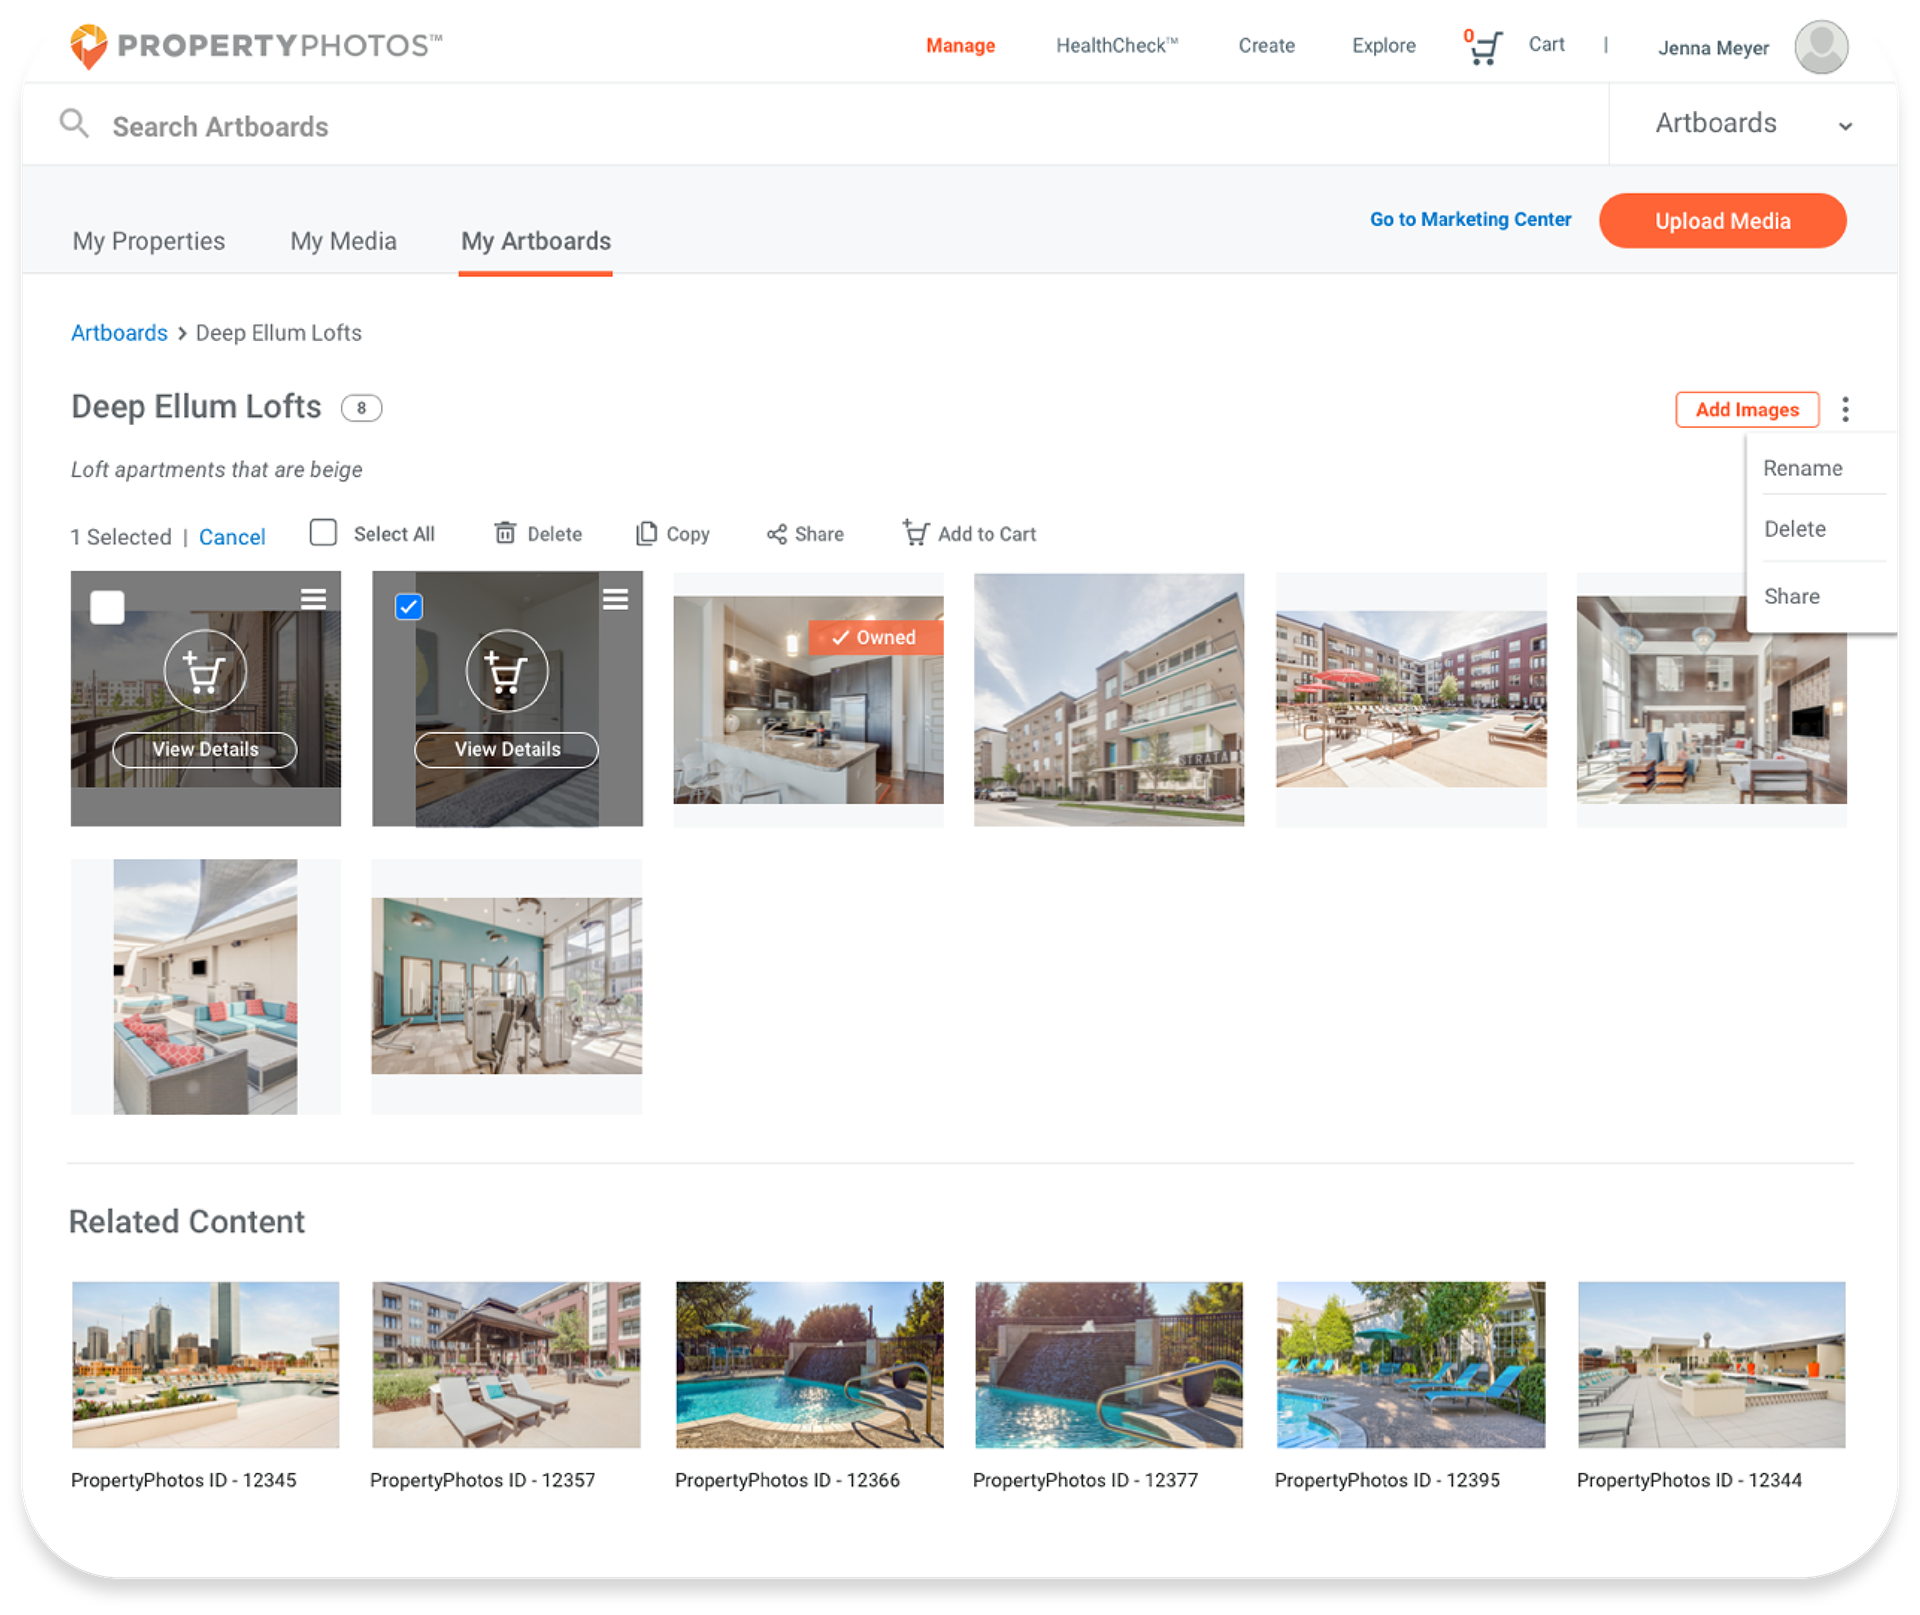Click the 'PropertyPhotos ID - 12395' caption
Image resolution: width=1920 pixels, height=1615 pixels.
click(x=1387, y=1480)
